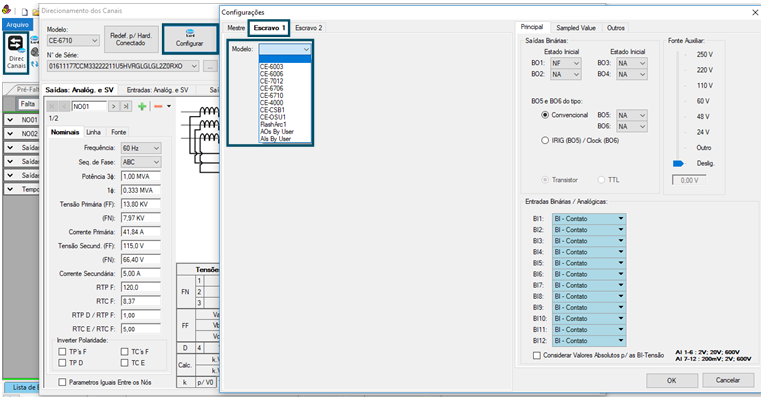Screen dimensions: 762x399
Task: Switch to the Mestre tab
Action: (236, 28)
